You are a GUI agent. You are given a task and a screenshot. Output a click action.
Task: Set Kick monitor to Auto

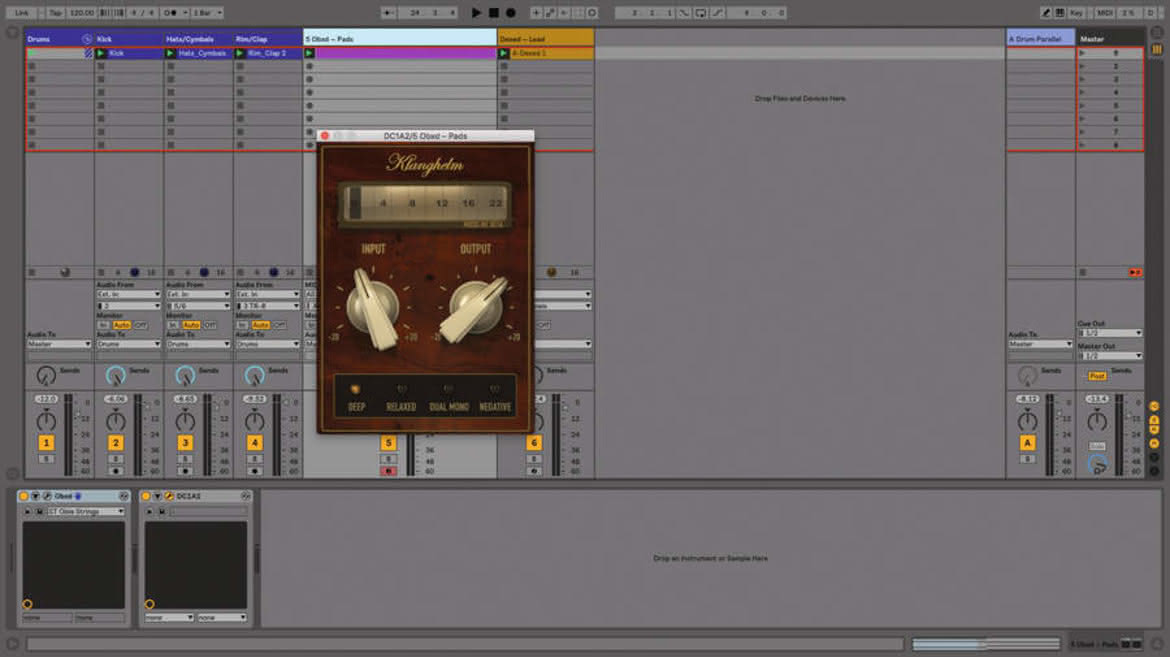(122, 325)
